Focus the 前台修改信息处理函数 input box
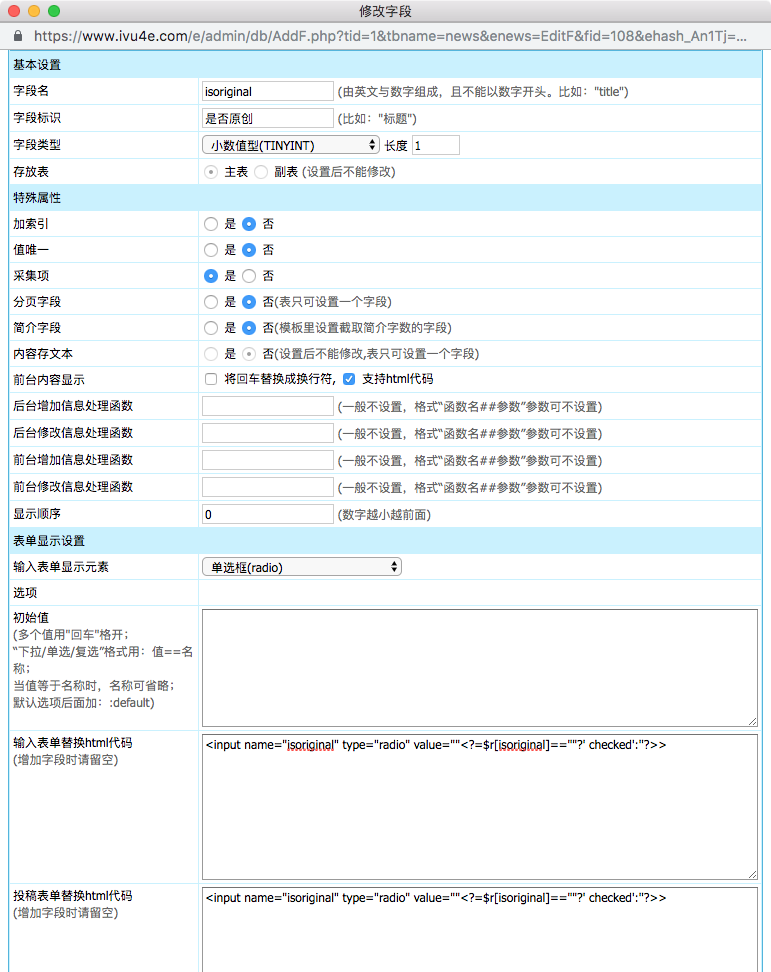The width and height of the screenshot is (771, 972). pos(267,487)
